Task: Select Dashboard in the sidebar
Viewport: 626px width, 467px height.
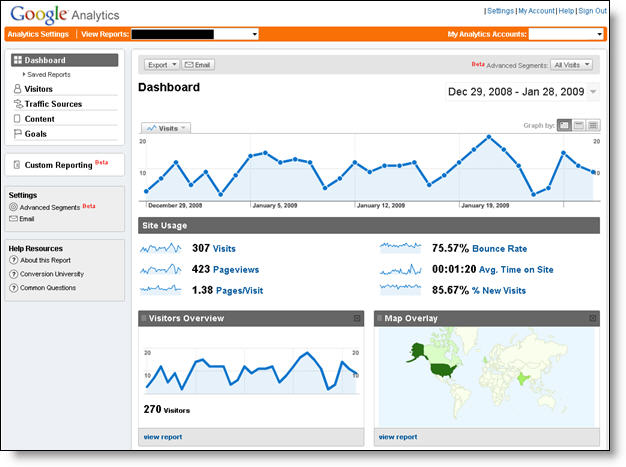Action: coord(65,60)
